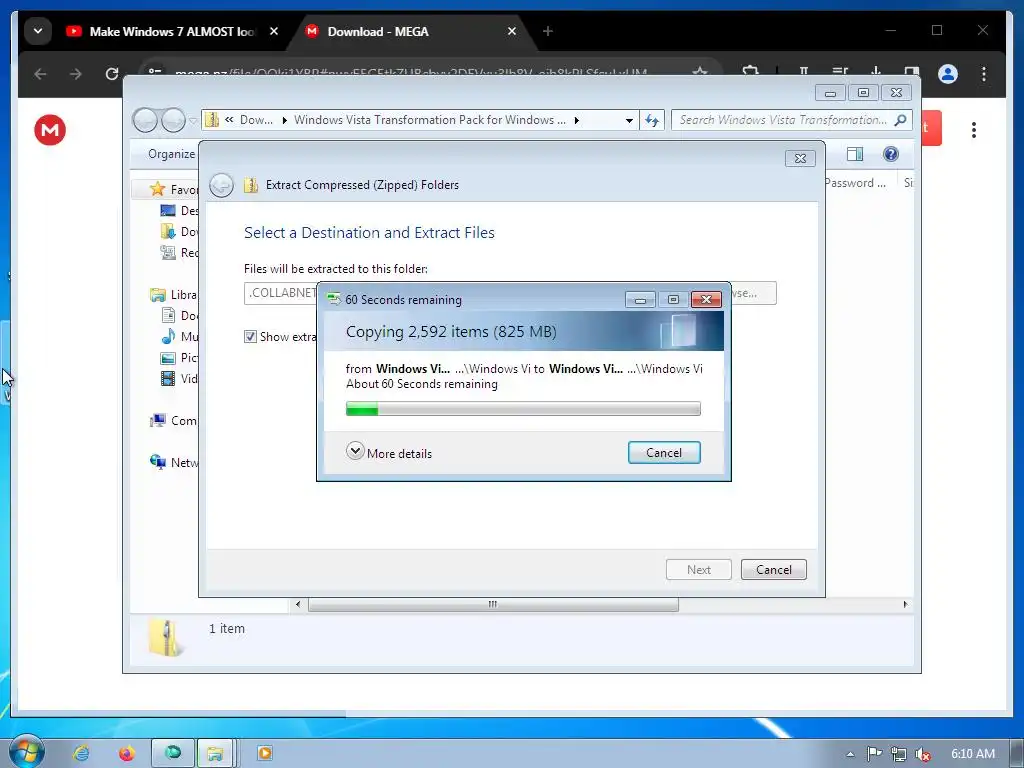Click the Explorer refresh button
The image size is (1024, 768).
point(652,120)
